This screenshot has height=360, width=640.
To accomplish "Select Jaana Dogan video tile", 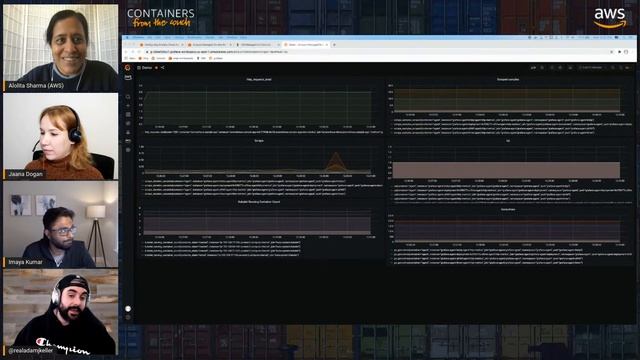I will pyautogui.click(x=60, y=136).
